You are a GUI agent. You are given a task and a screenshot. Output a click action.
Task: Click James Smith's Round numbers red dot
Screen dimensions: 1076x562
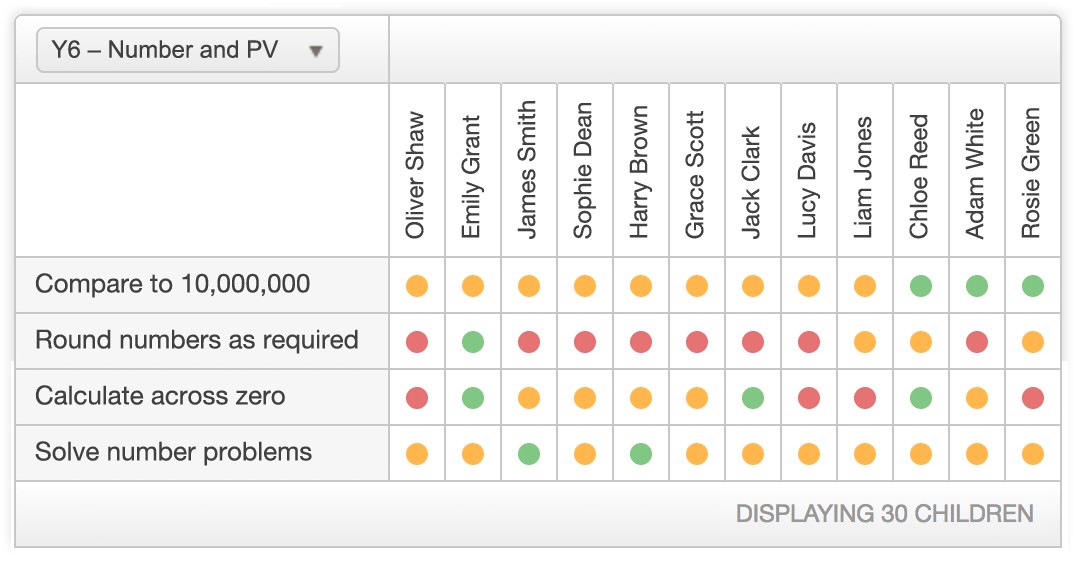[x=528, y=341]
